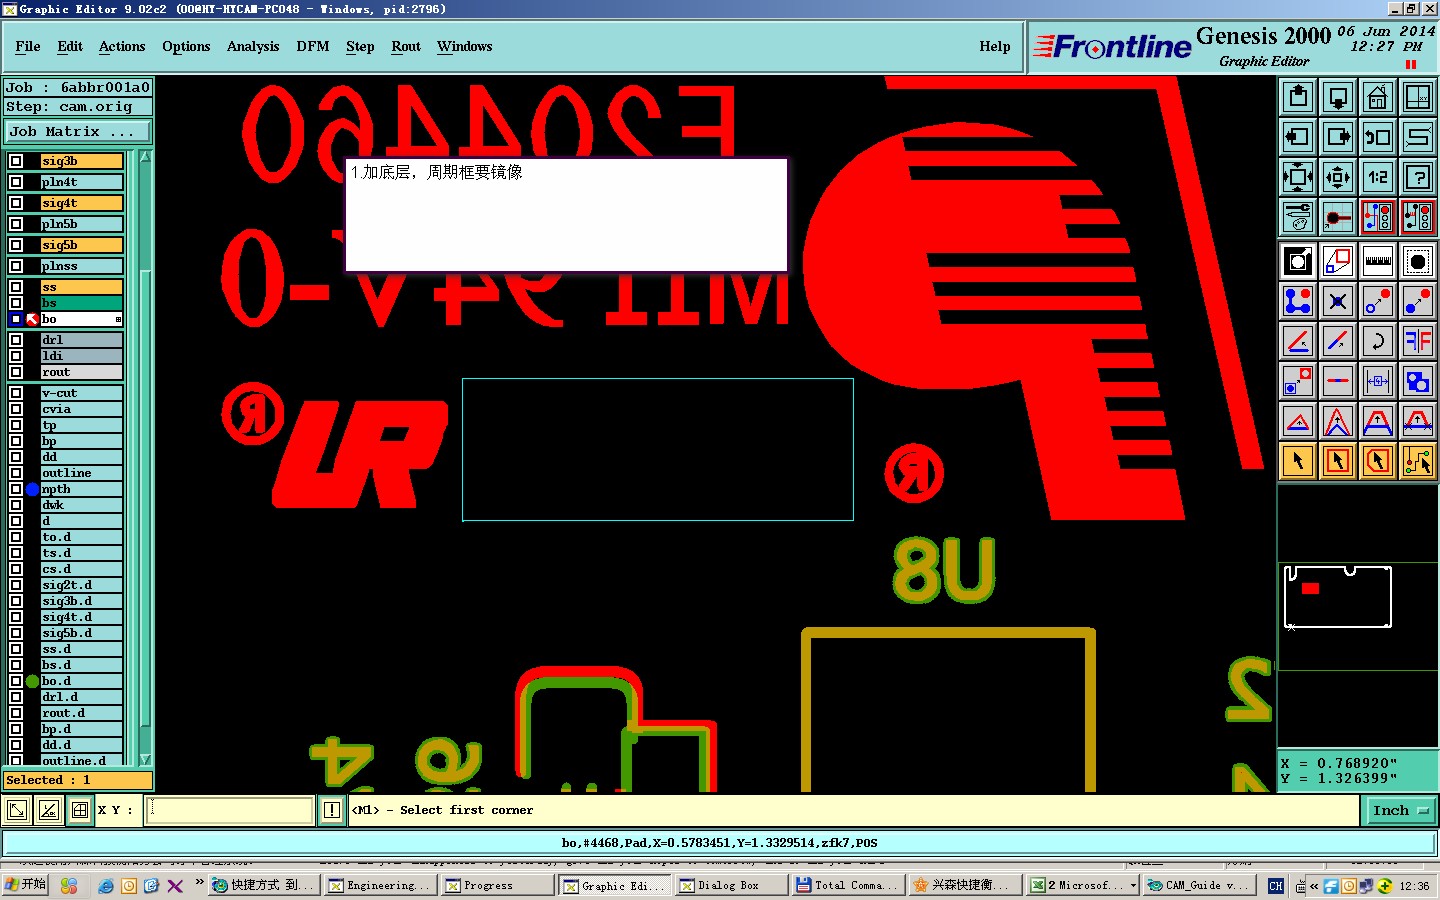
Task: Click the add feature black square icon
Action: tap(1298, 262)
